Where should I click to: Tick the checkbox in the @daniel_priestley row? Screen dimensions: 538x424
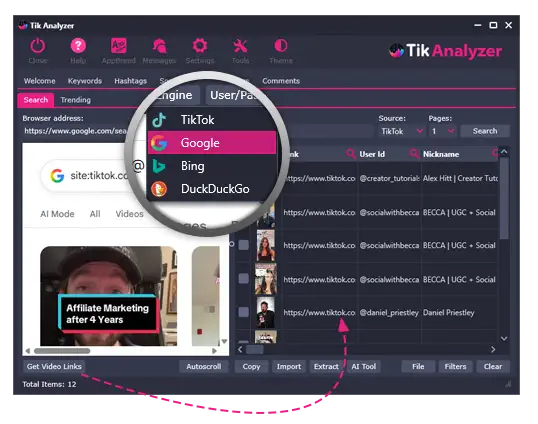(x=244, y=312)
